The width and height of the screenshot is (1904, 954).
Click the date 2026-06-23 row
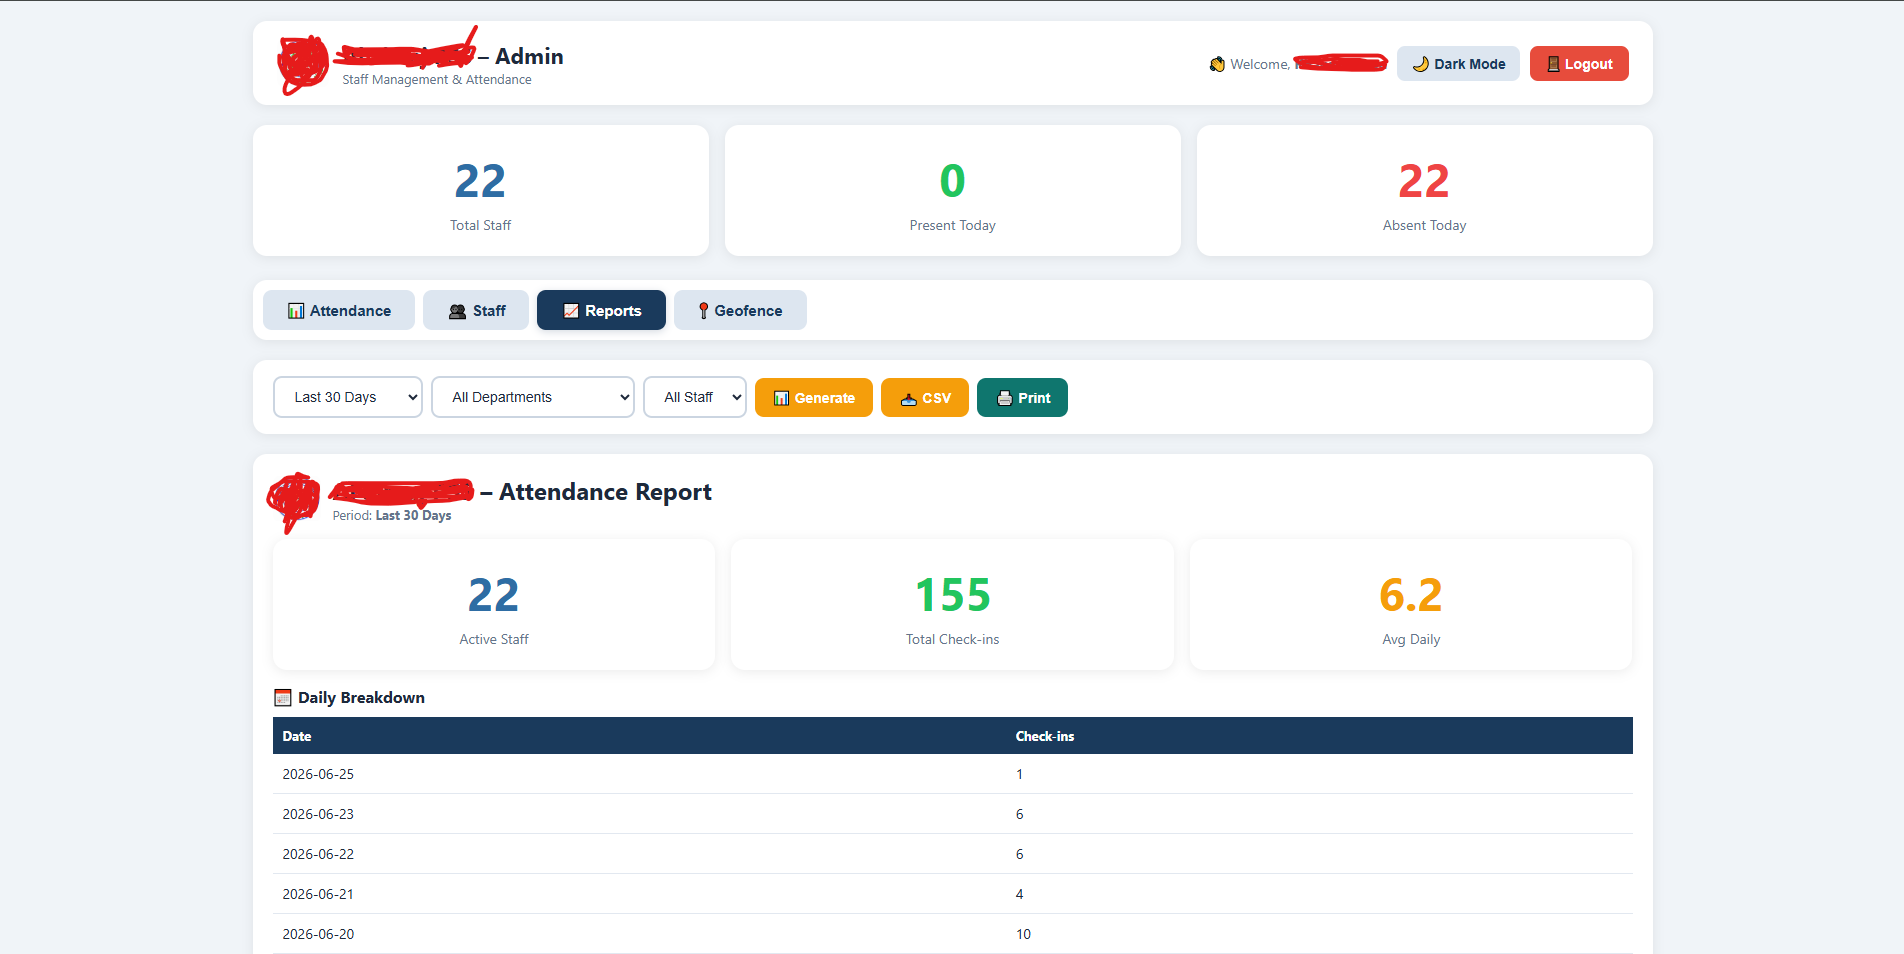[x=953, y=814]
